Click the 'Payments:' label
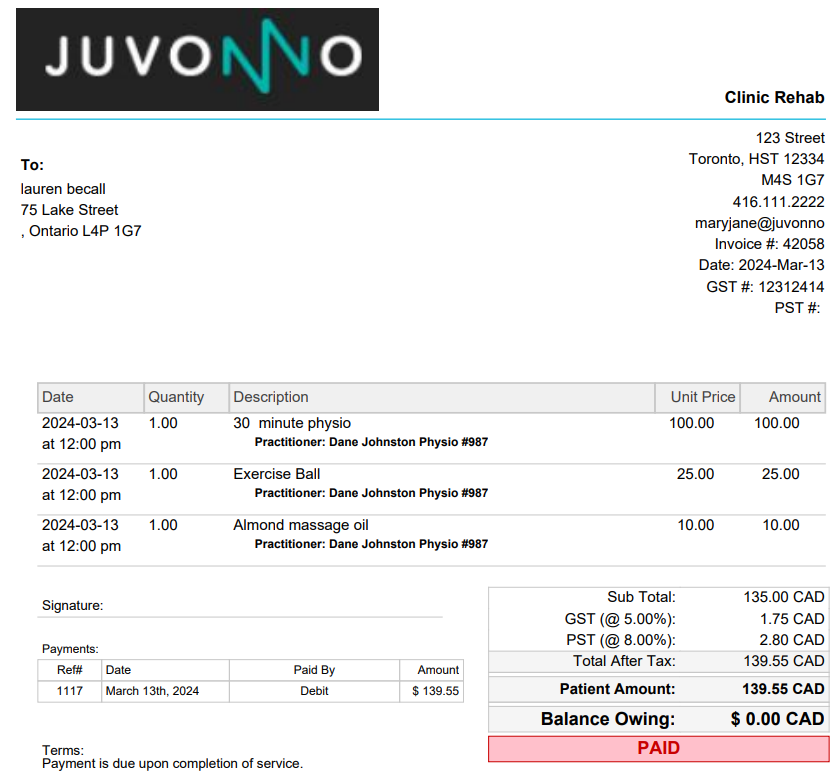 [70, 649]
